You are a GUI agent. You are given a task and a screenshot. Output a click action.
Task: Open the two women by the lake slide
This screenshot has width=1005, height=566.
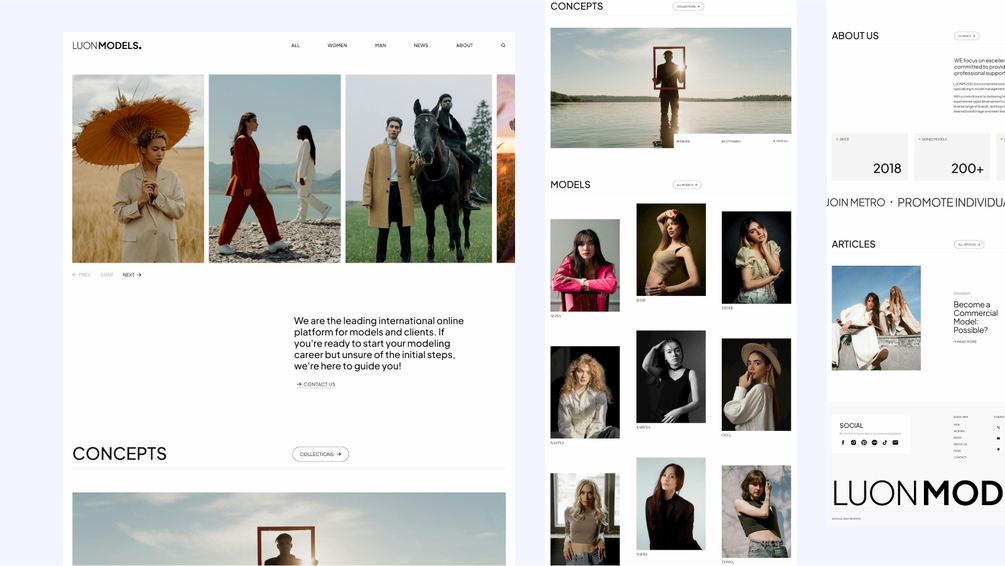tap(274, 169)
